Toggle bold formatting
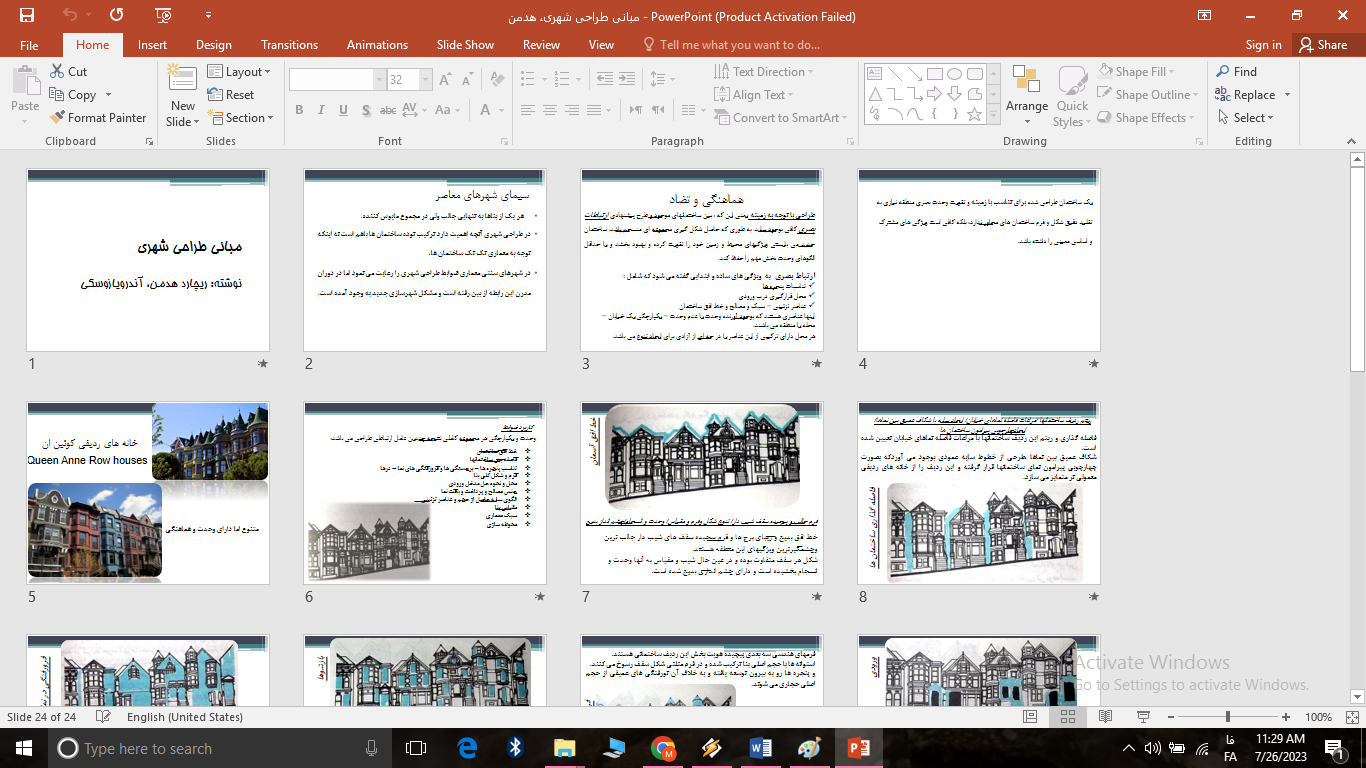This screenshot has width=1366, height=768. [299, 109]
